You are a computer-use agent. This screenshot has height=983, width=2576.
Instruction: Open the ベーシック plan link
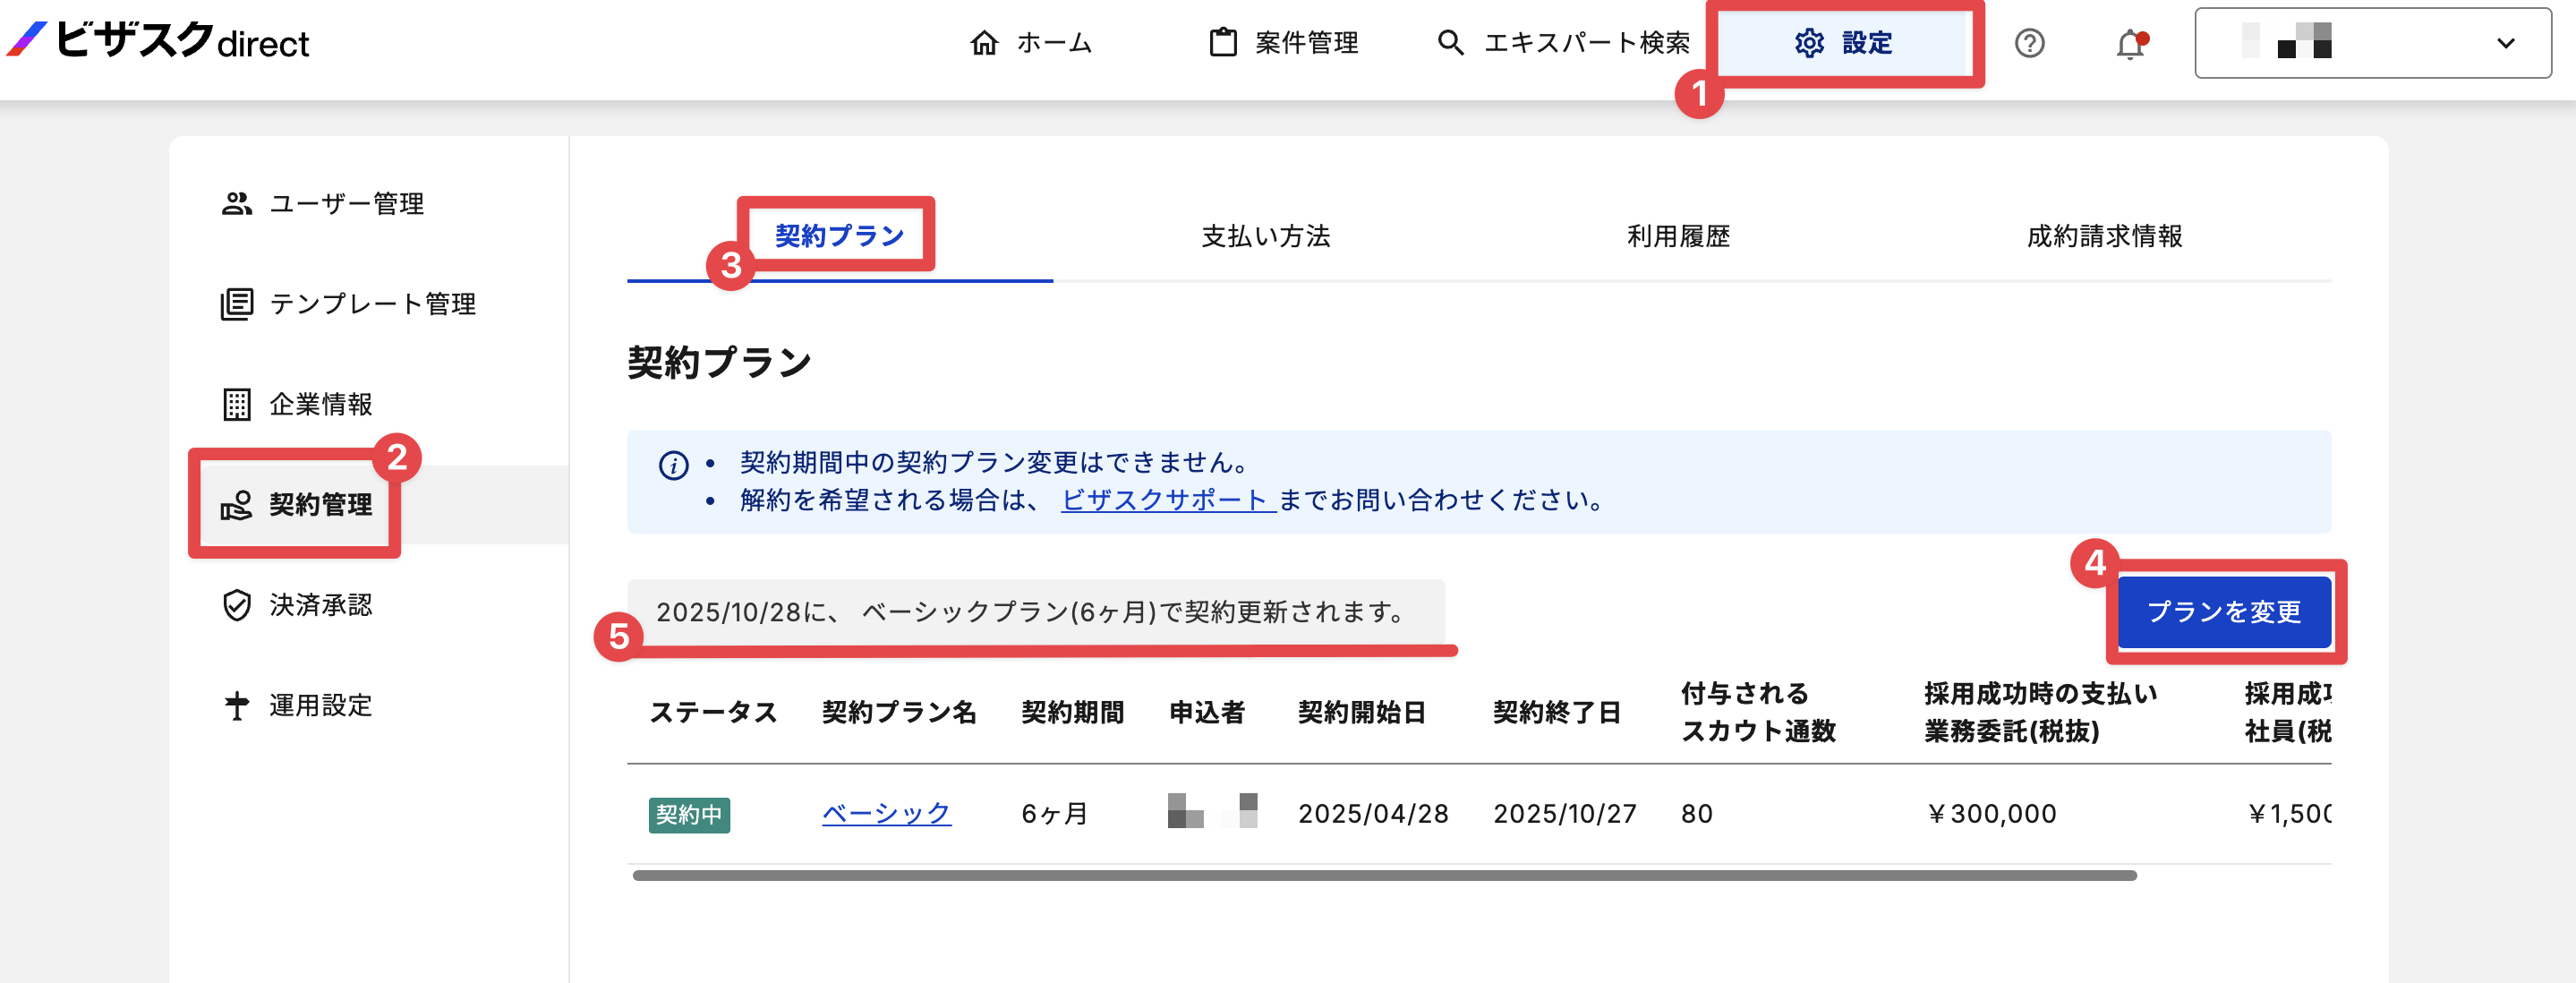tap(886, 813)
